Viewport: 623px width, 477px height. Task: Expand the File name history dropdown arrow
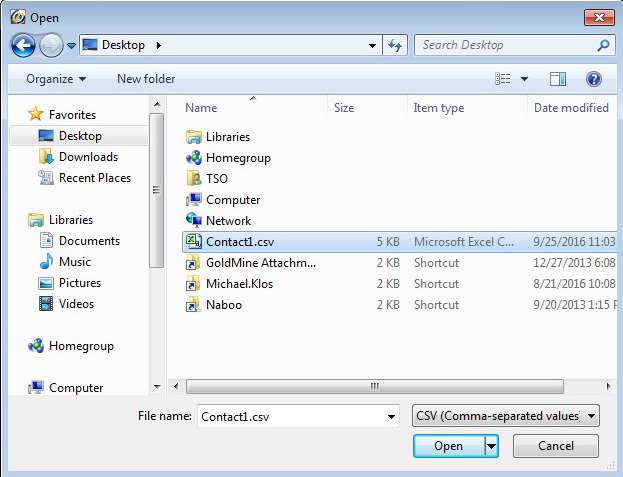coord(390,416)
